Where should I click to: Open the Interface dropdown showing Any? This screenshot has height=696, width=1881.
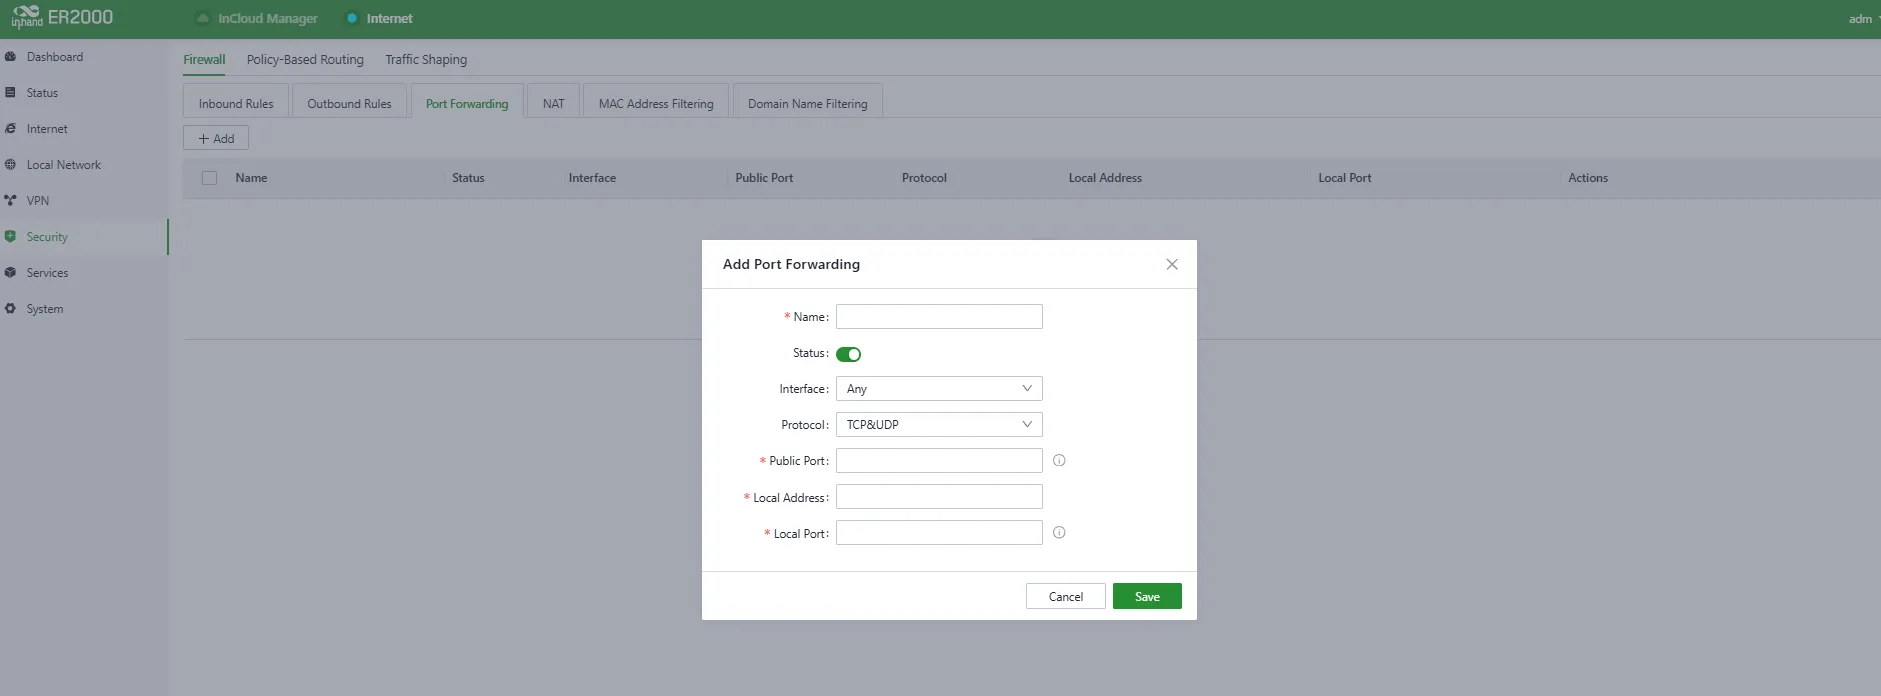coord(939,389)
